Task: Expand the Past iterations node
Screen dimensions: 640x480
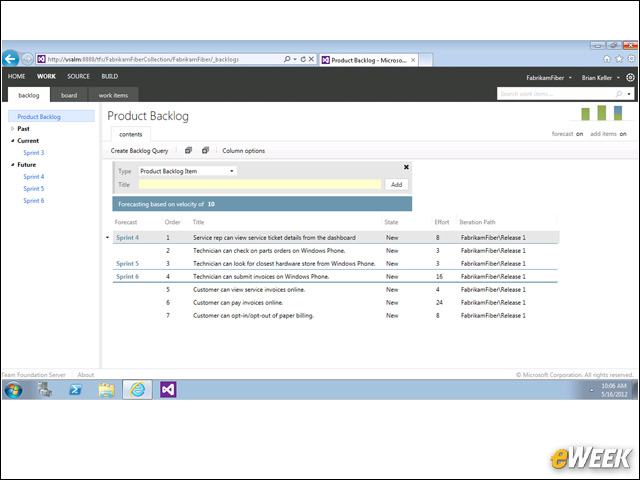Action: [x=12, y=129]
